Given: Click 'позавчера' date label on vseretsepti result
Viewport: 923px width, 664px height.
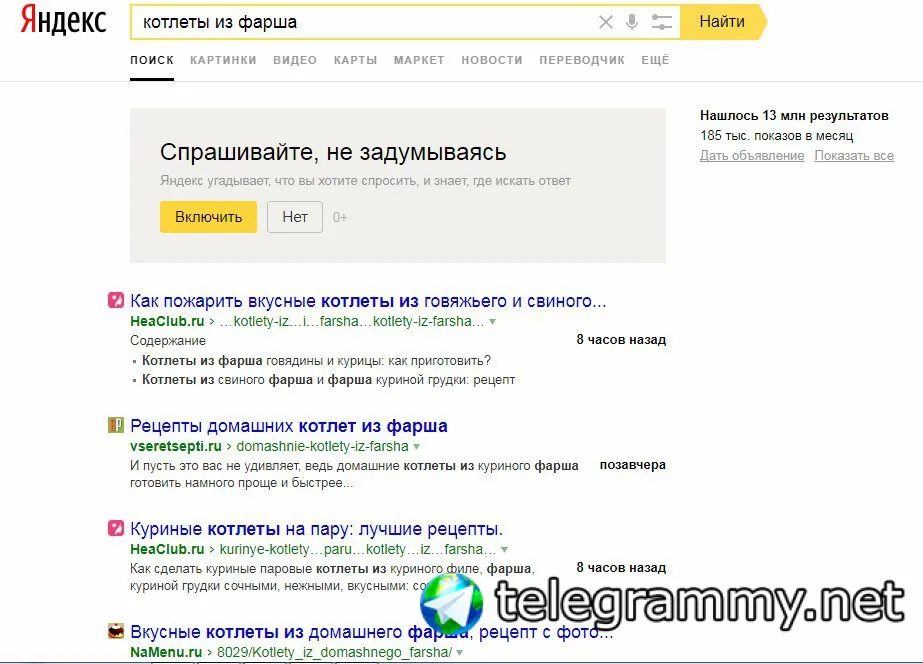Looking at the screenshot, I should 633,464.
